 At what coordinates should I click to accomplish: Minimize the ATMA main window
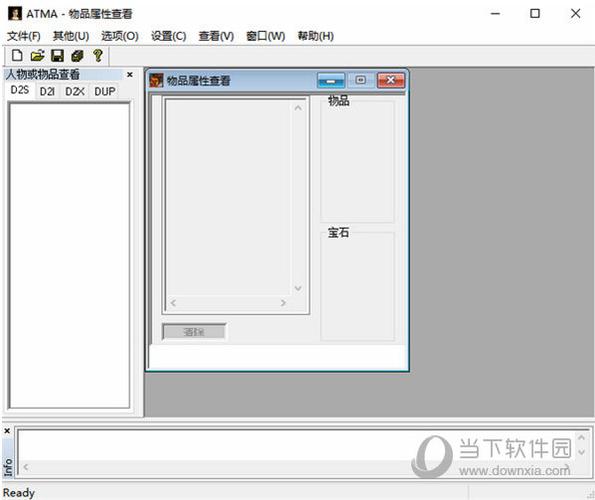[x=495, y=14]
